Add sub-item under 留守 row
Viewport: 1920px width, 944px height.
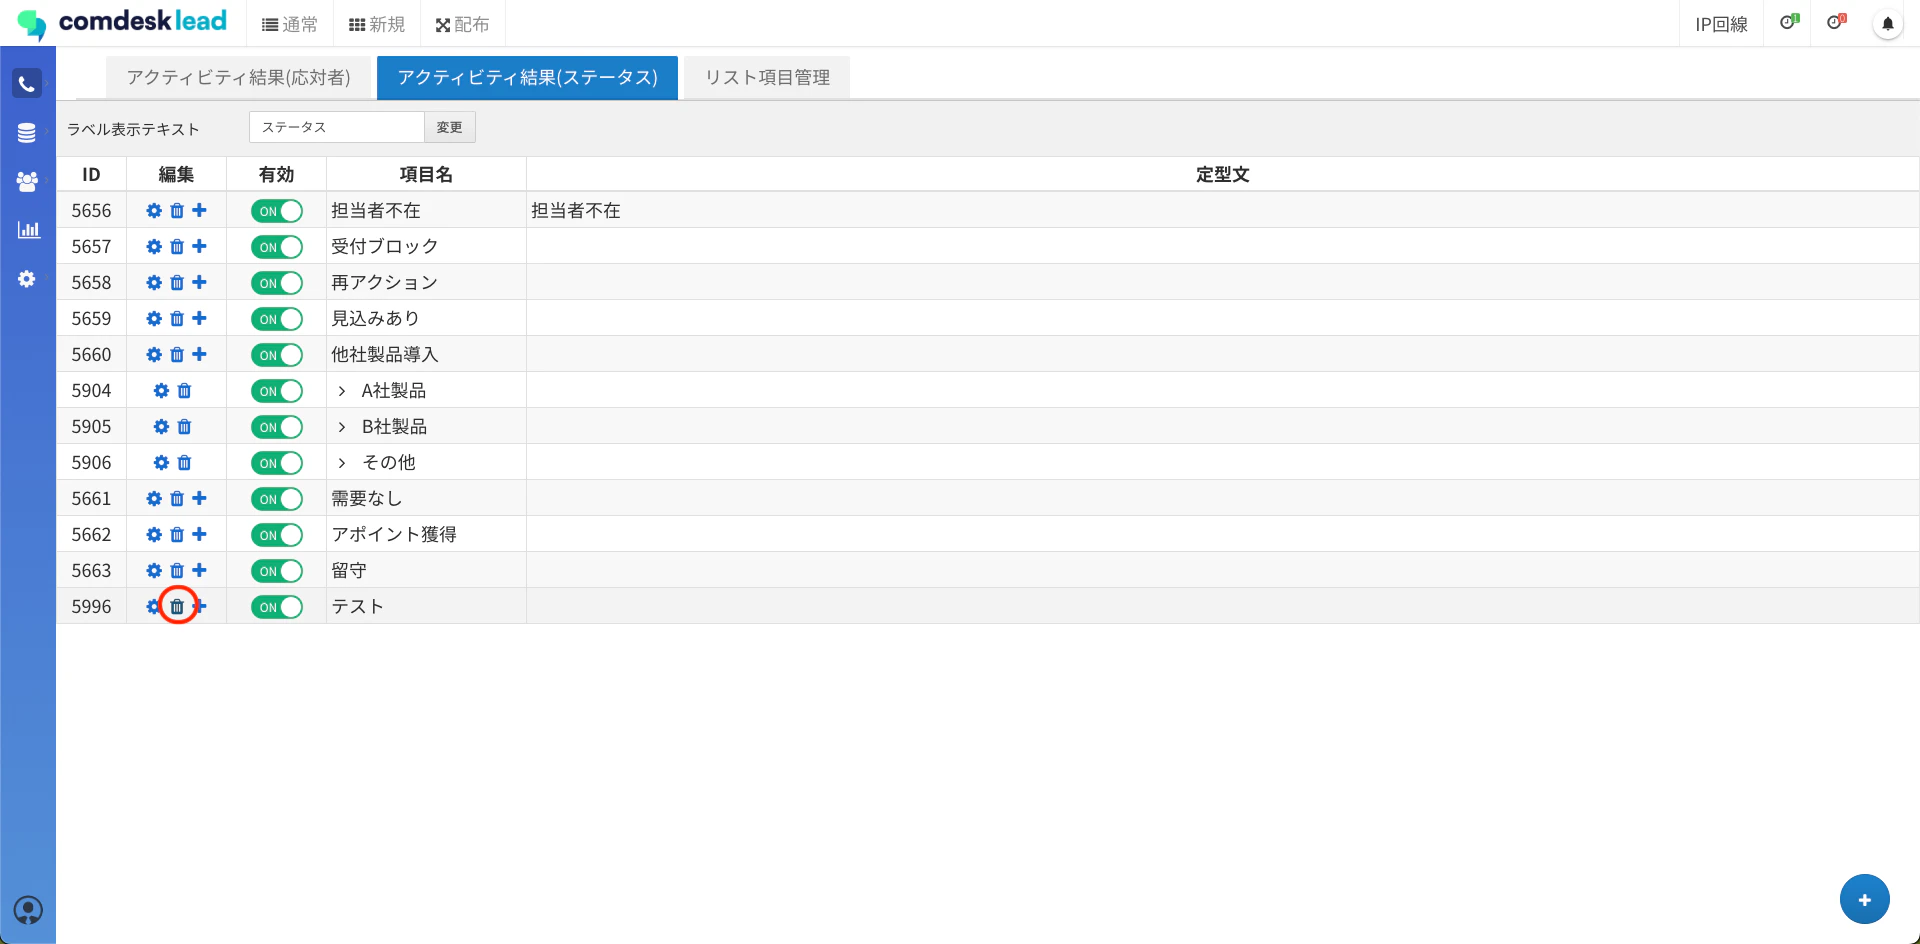[x=199, y=570]
